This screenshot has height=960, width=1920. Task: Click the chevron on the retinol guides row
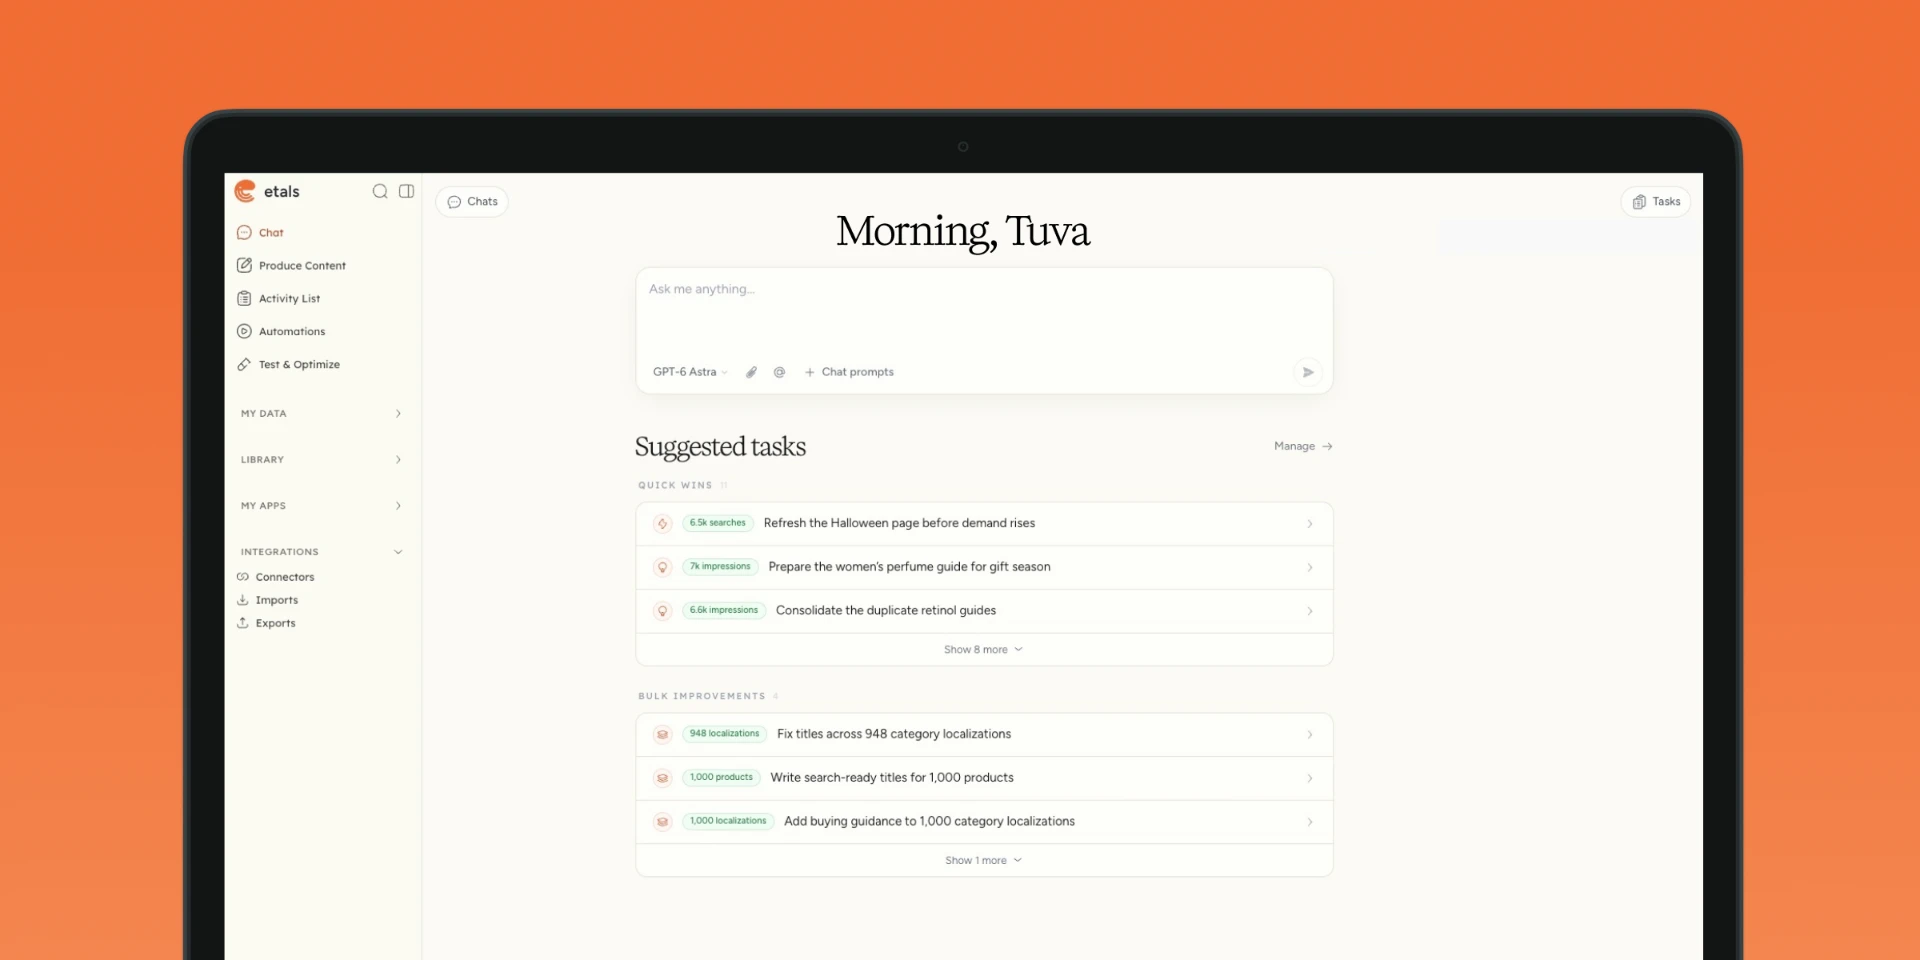pyautogui.click(x=1310, y=611)
